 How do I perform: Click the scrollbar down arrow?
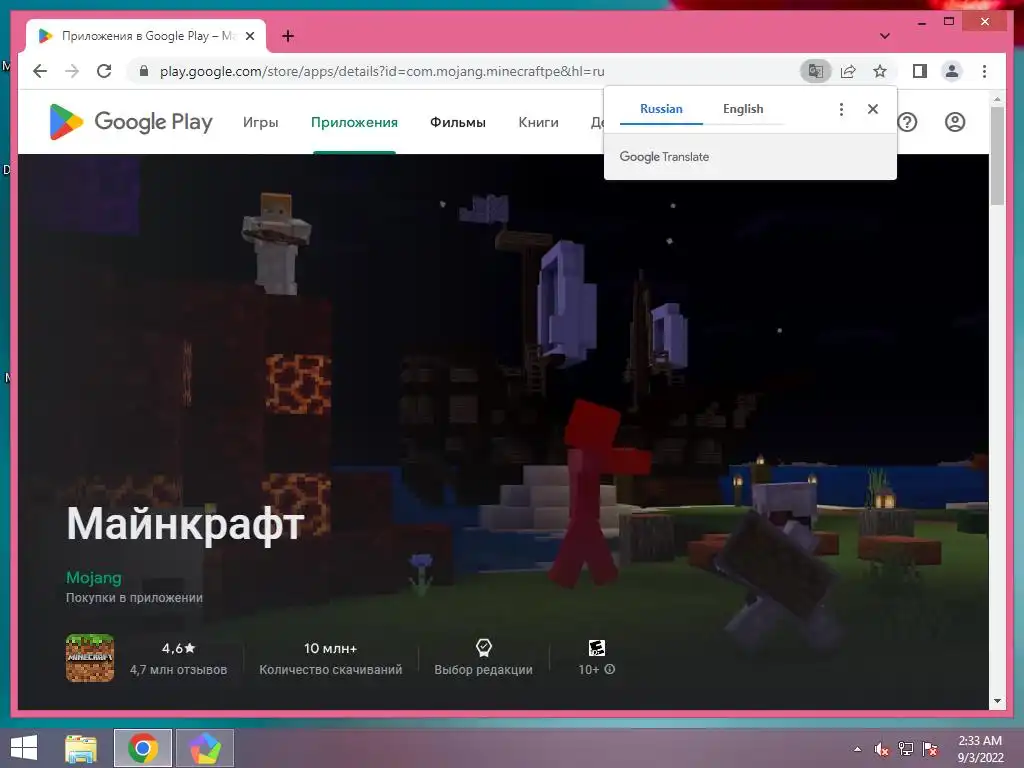[997, 701]
